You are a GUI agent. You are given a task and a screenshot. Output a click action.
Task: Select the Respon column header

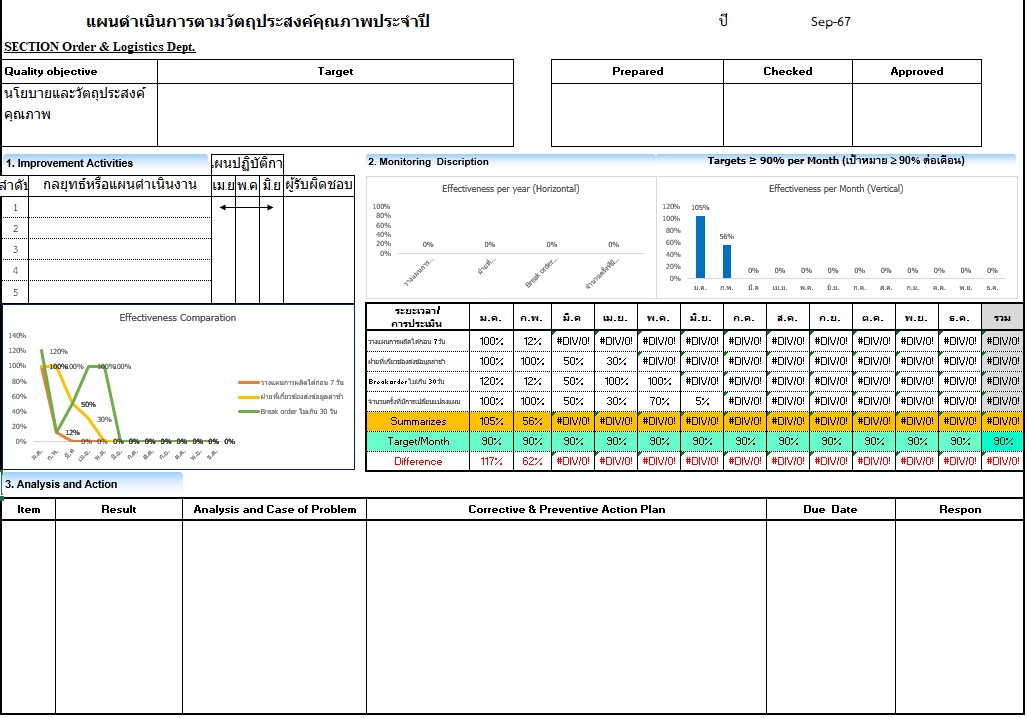click(960, 509)
